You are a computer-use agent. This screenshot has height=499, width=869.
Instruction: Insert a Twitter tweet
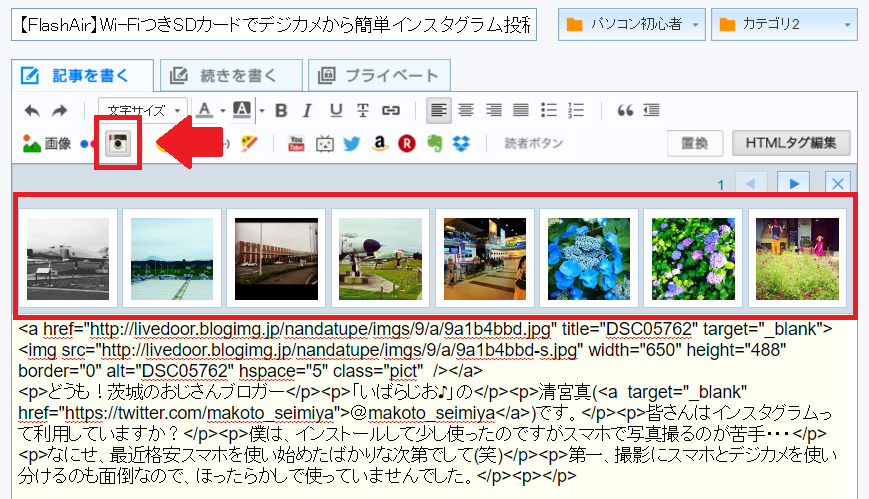pos(351,144)
